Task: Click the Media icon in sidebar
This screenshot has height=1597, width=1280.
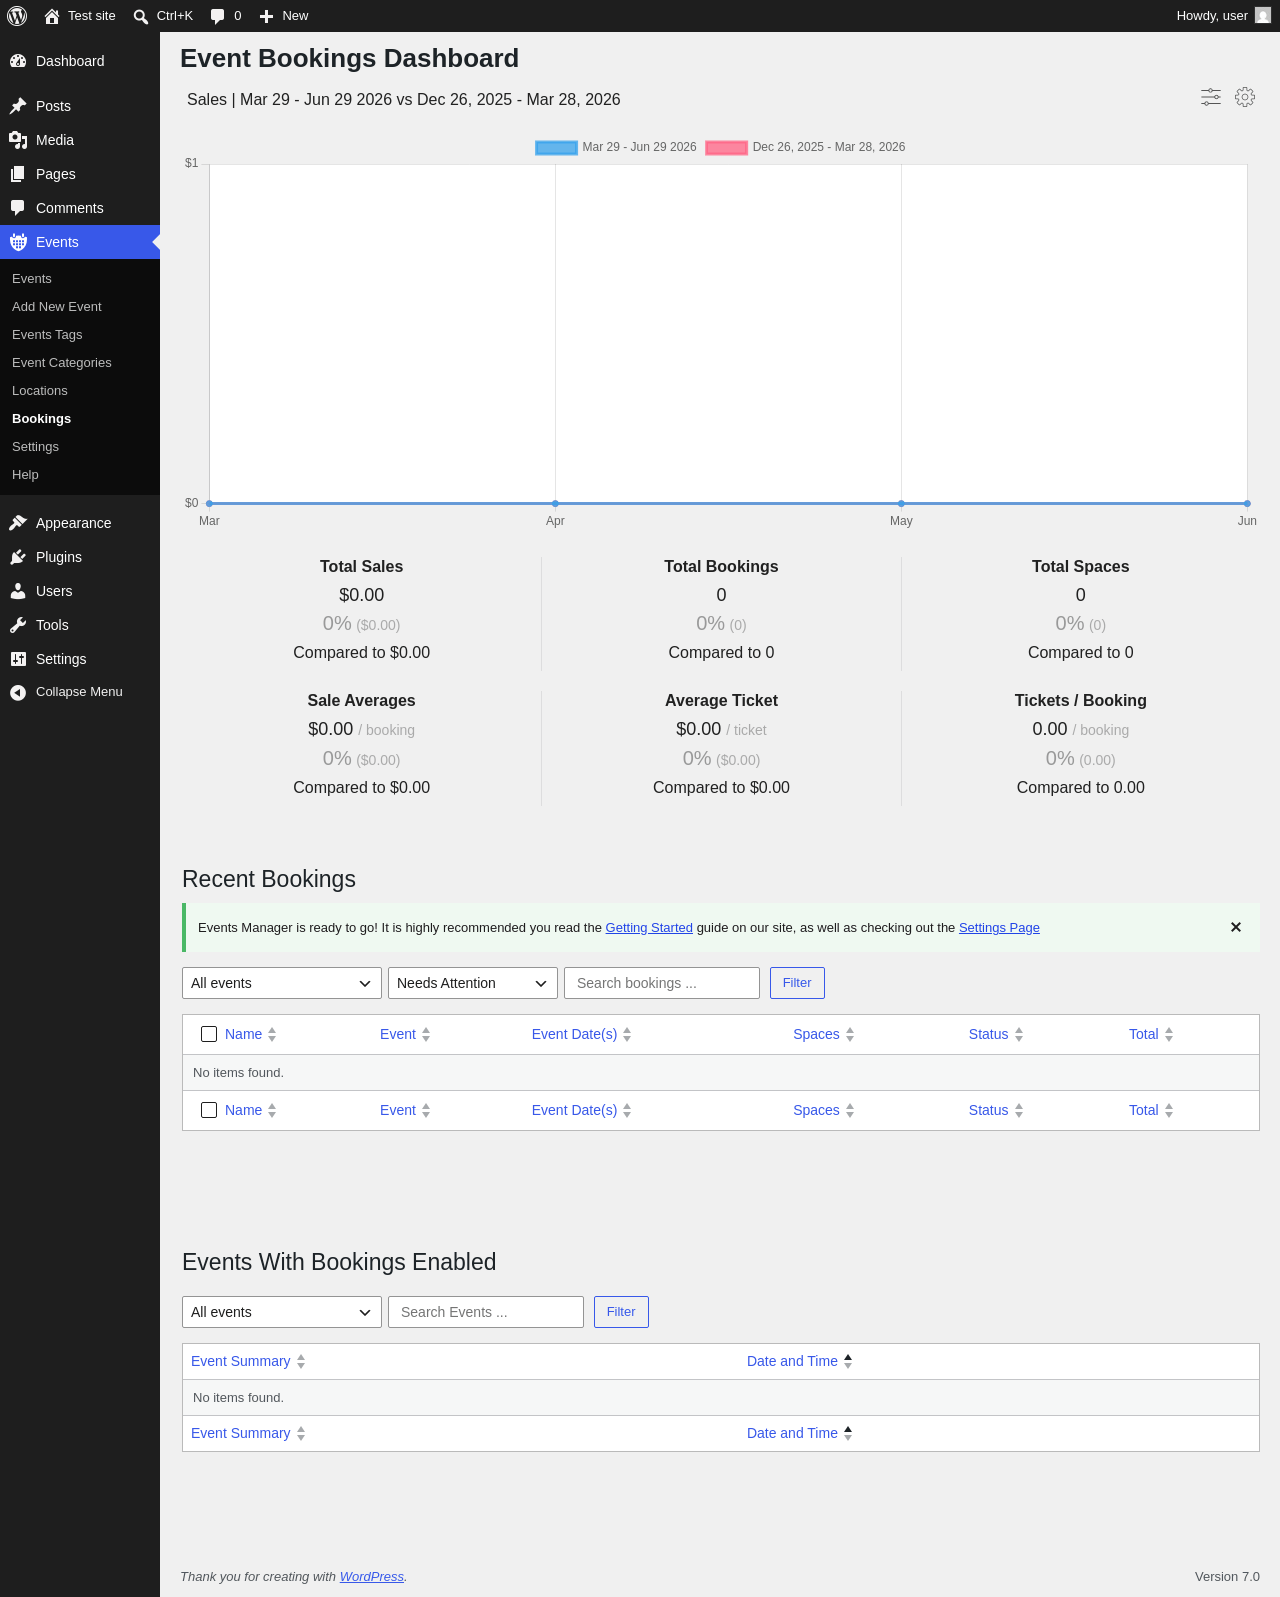Action: (18, 140)
